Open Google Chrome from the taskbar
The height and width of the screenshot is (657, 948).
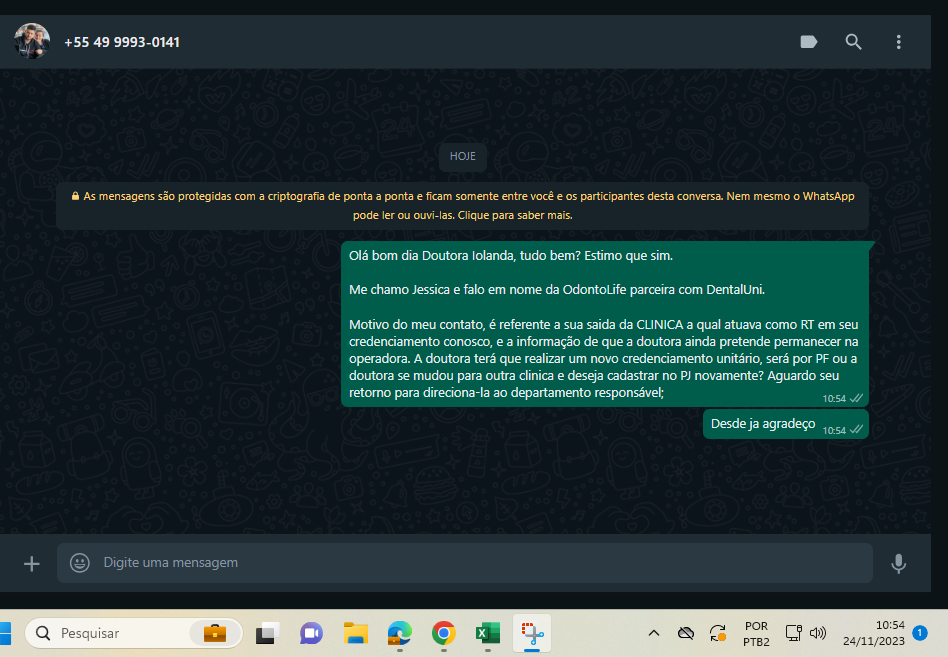coord(443,633)
